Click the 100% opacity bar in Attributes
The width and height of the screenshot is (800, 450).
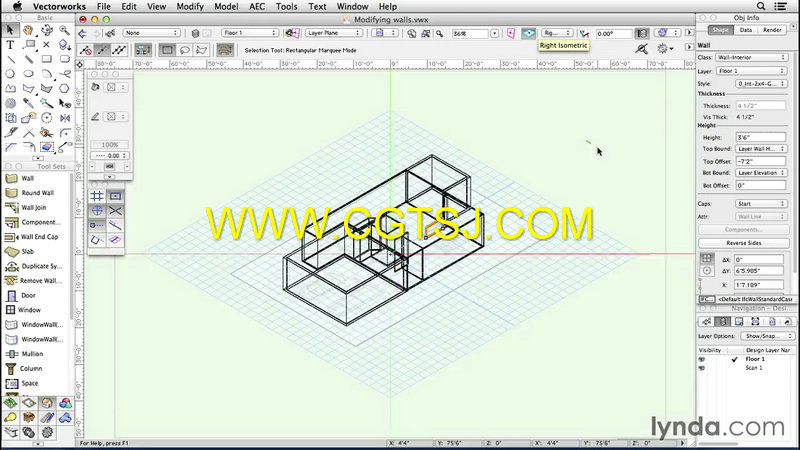pos(110,145)
